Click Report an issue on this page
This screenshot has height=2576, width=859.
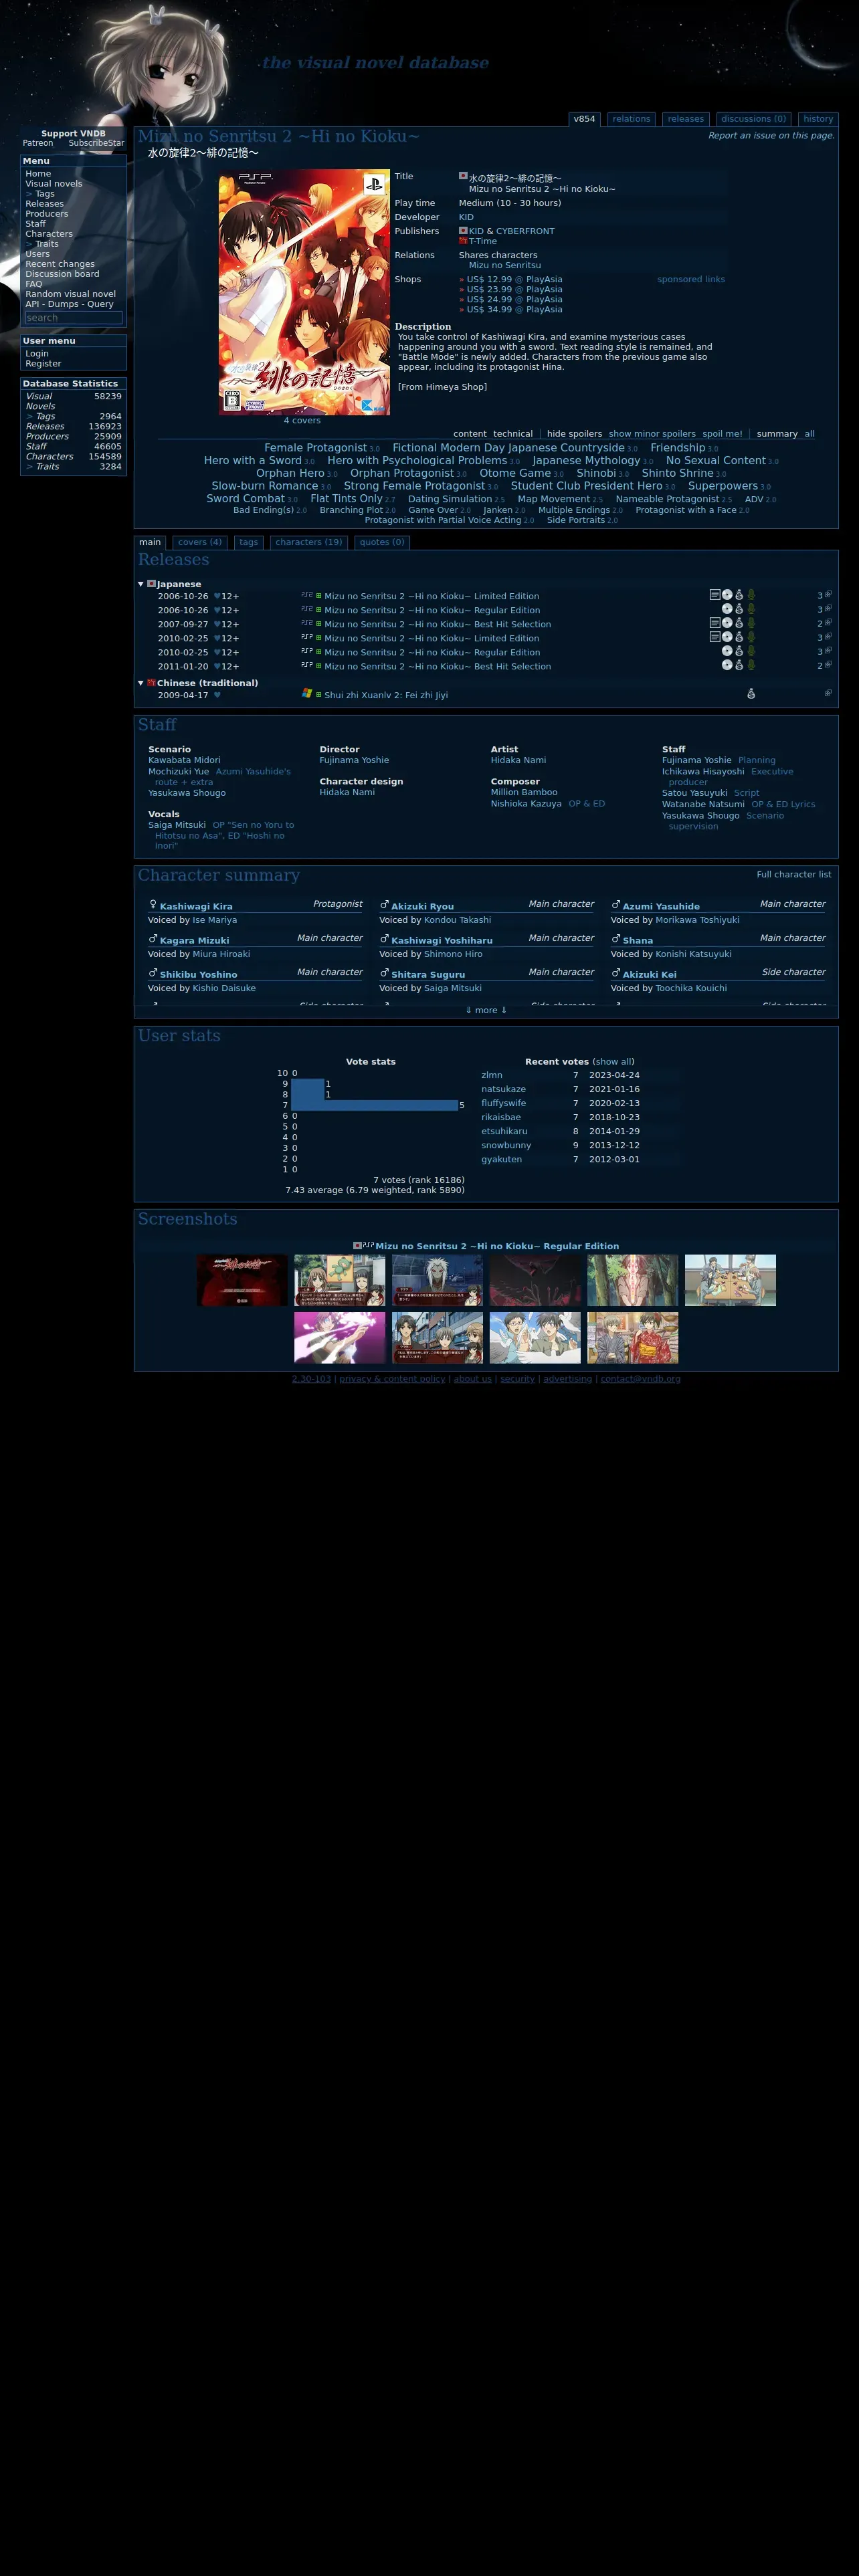click(x=771, y=135)
